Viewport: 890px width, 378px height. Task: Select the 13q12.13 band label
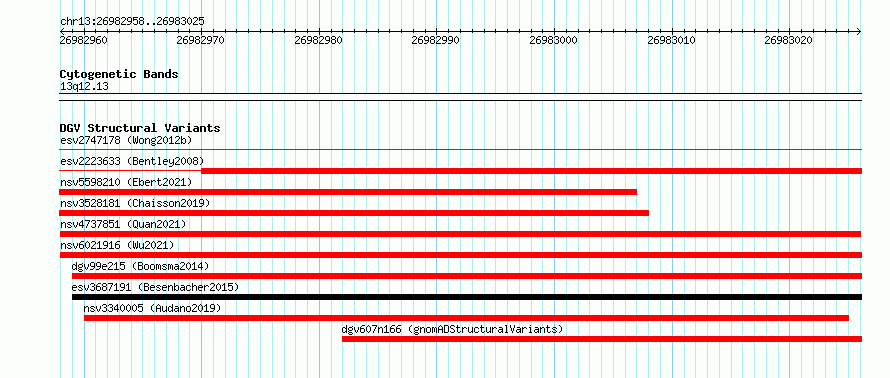pos(84,87)
